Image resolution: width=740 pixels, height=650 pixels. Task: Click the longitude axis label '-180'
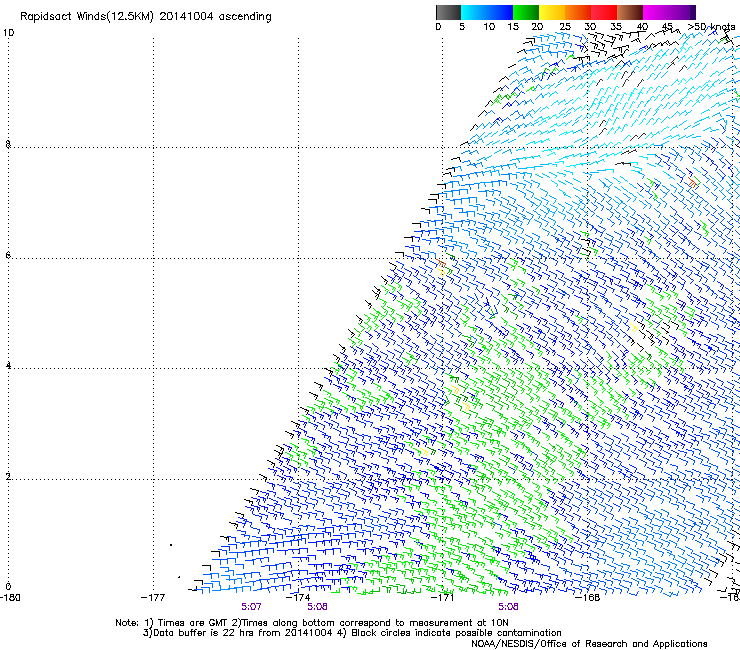10,598
